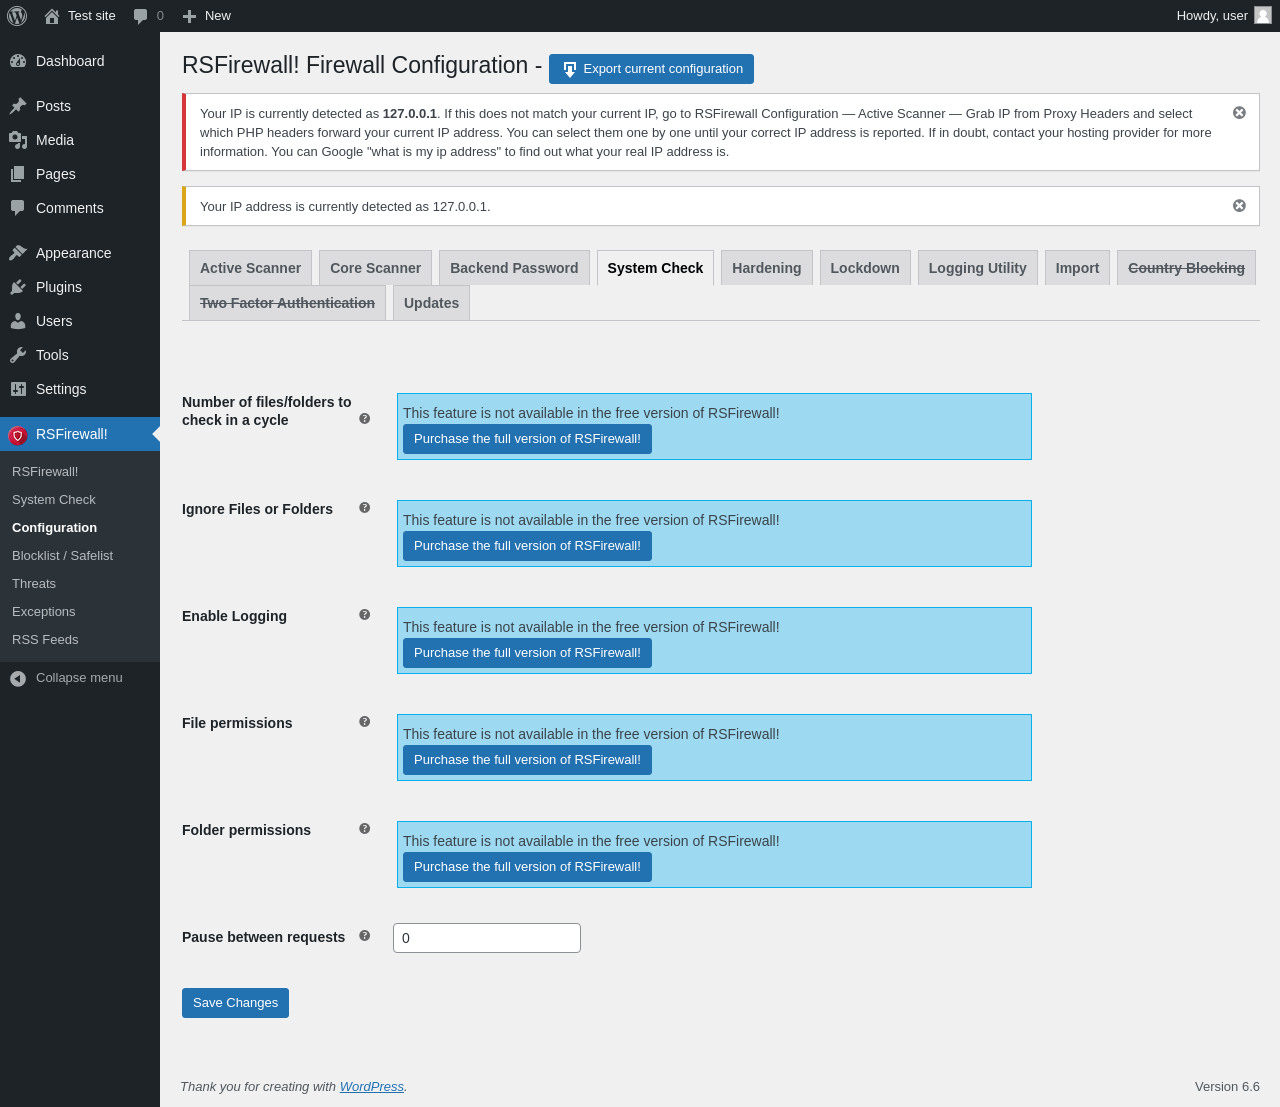The width and height of the screenshot is (1280, 1107).
Task: Click the WordPress logo icon
Action: point(17,16)
